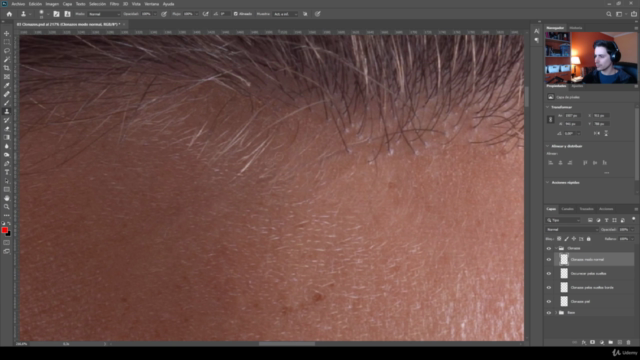Select the Rectangular Marquee tool
640x360 pixels.
(7, 42)
